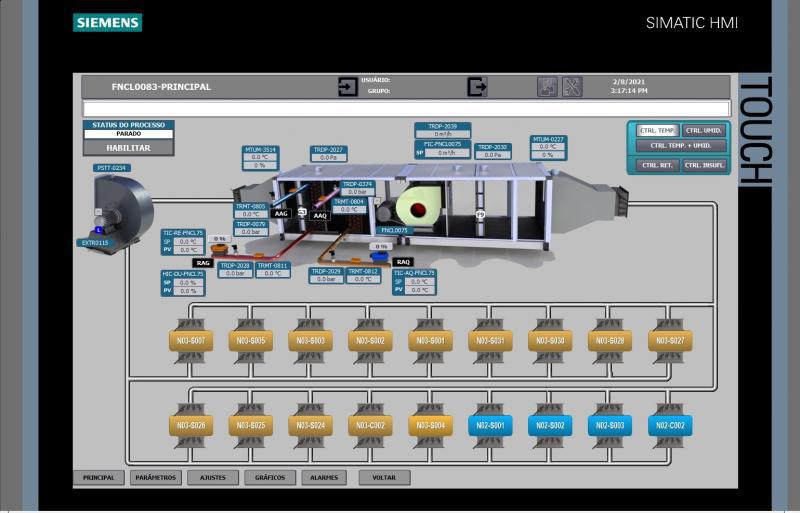Go to the ALARMES tab
This screenshot has width=800, height=513.
coord(325,478)
